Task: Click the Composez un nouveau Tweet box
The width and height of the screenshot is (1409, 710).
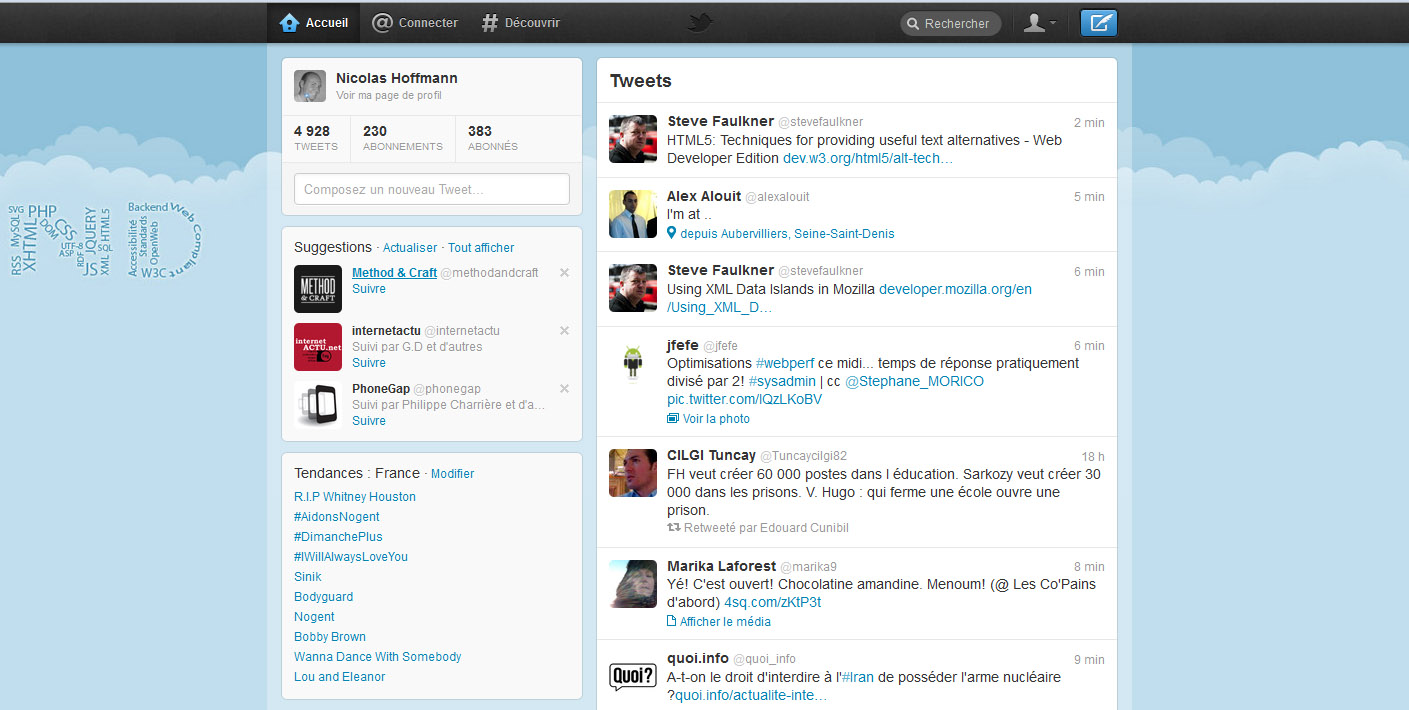Action: (x=432, y=189)
